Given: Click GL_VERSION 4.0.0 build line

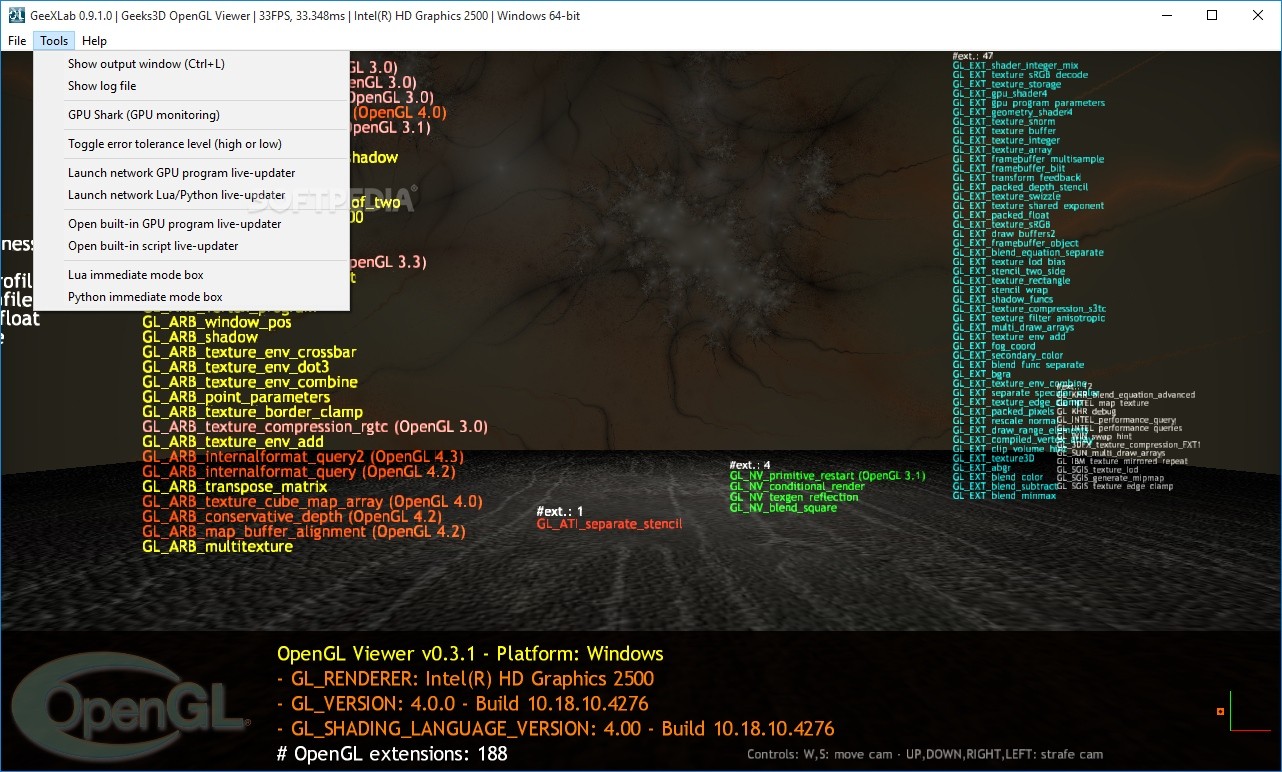Looking at the screenshot, I should click(x=463, y=704).
